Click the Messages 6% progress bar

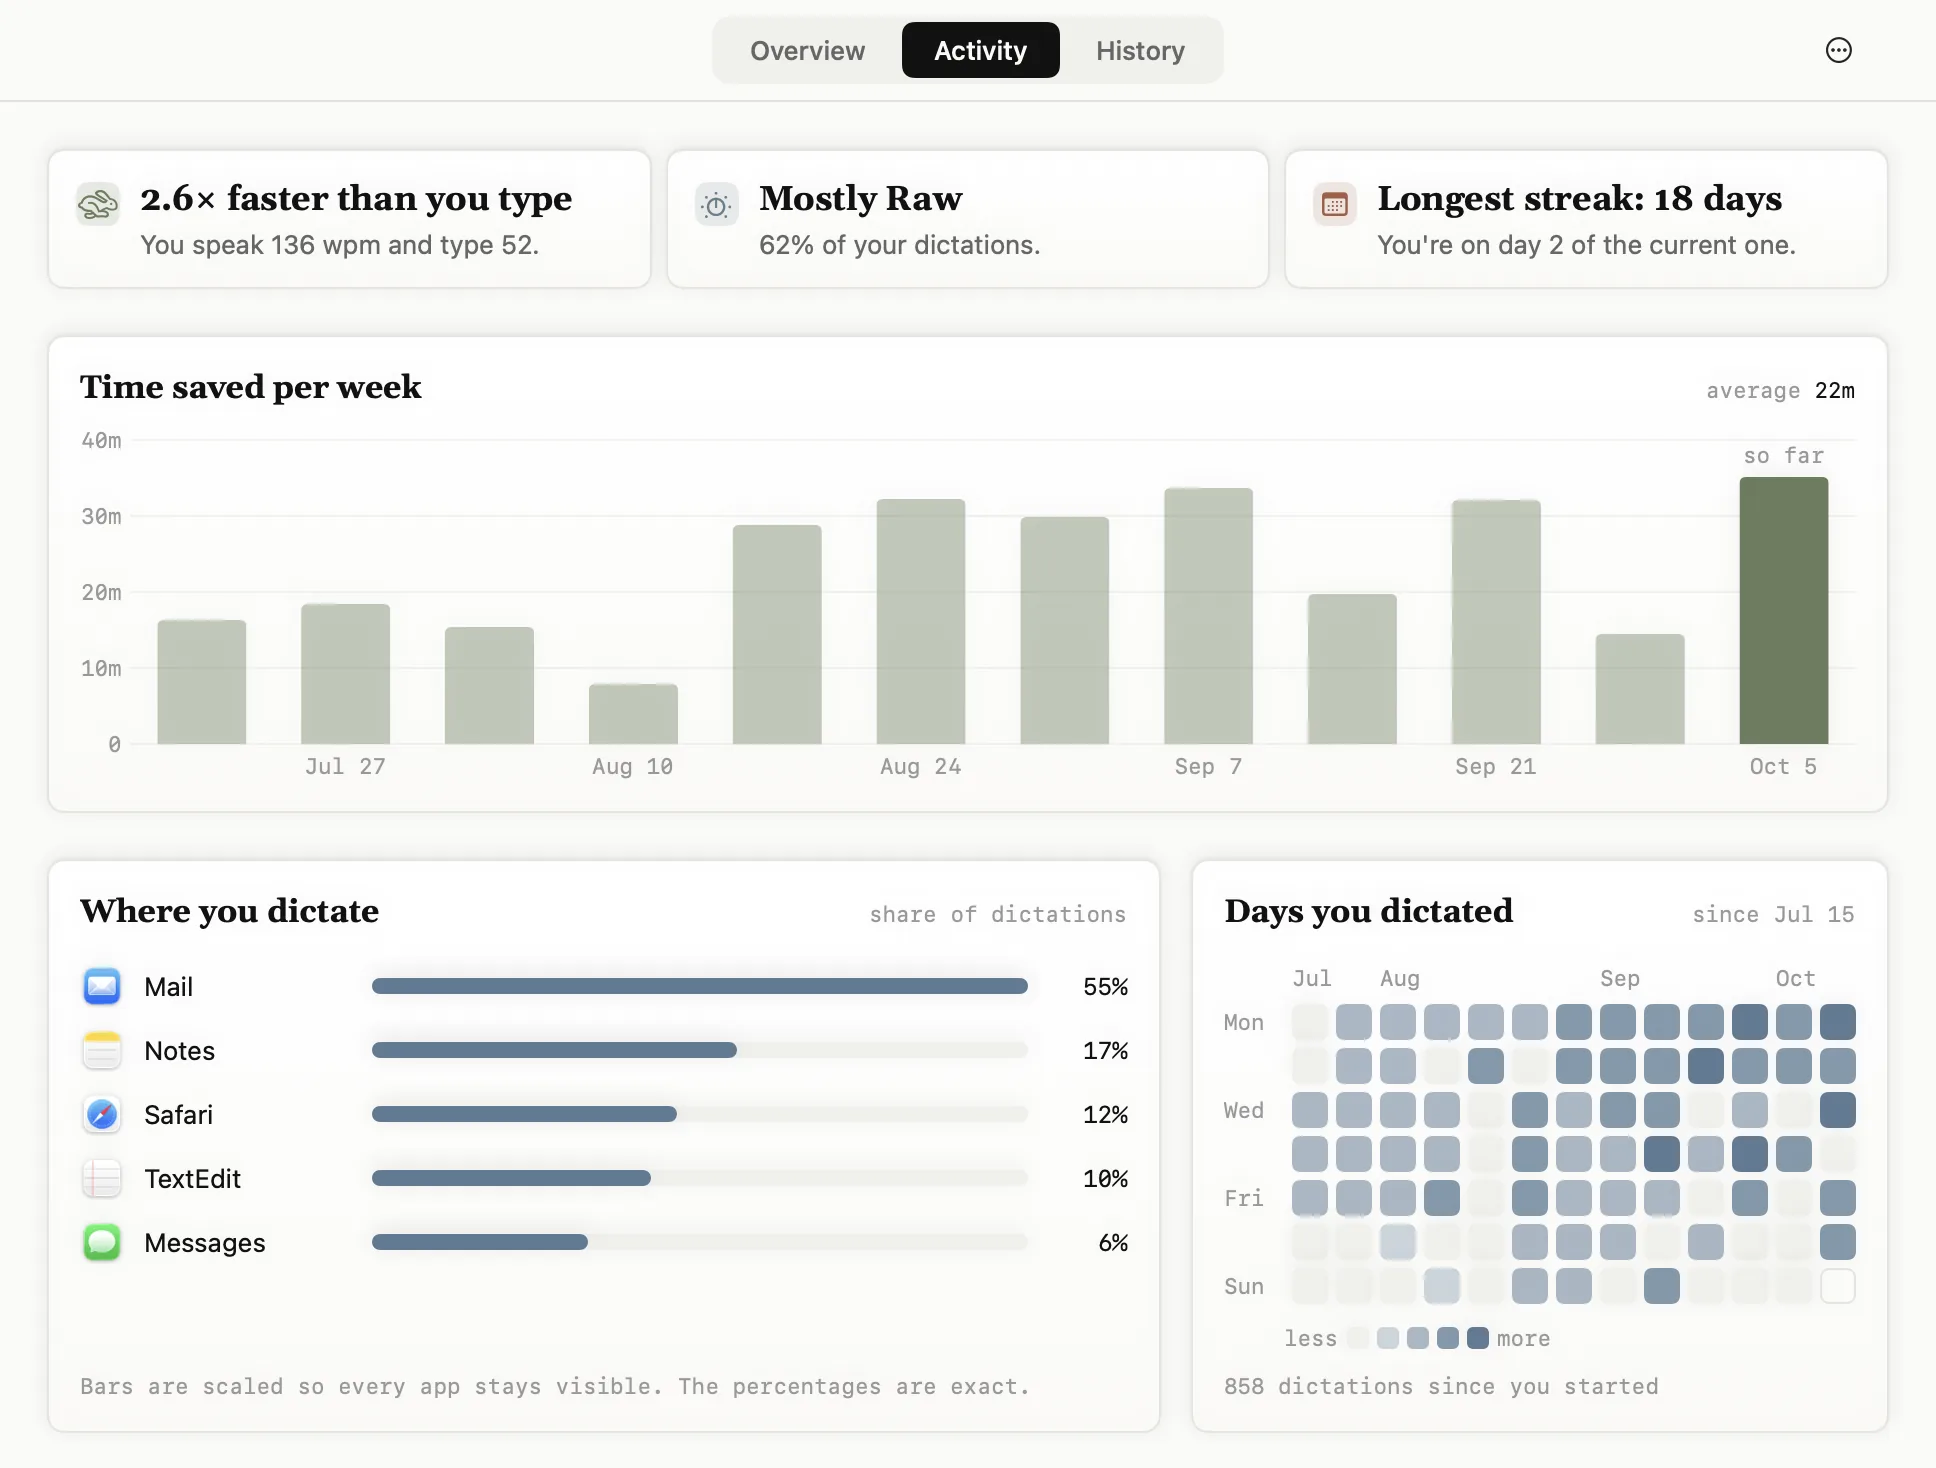[x=700, y=1242]
